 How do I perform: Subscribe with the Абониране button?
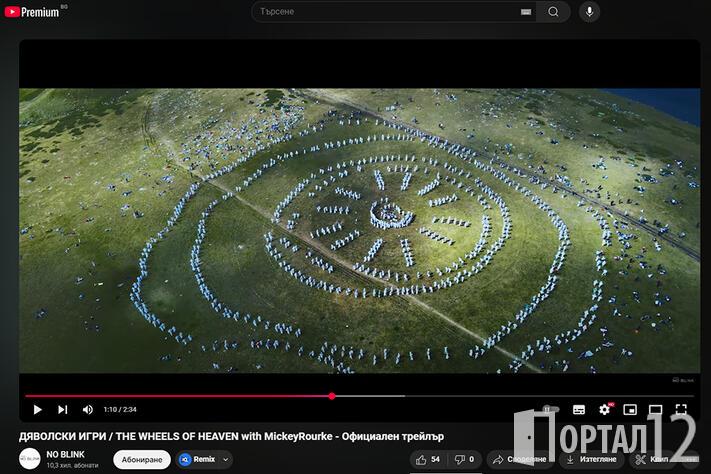[x=142, y=459]
